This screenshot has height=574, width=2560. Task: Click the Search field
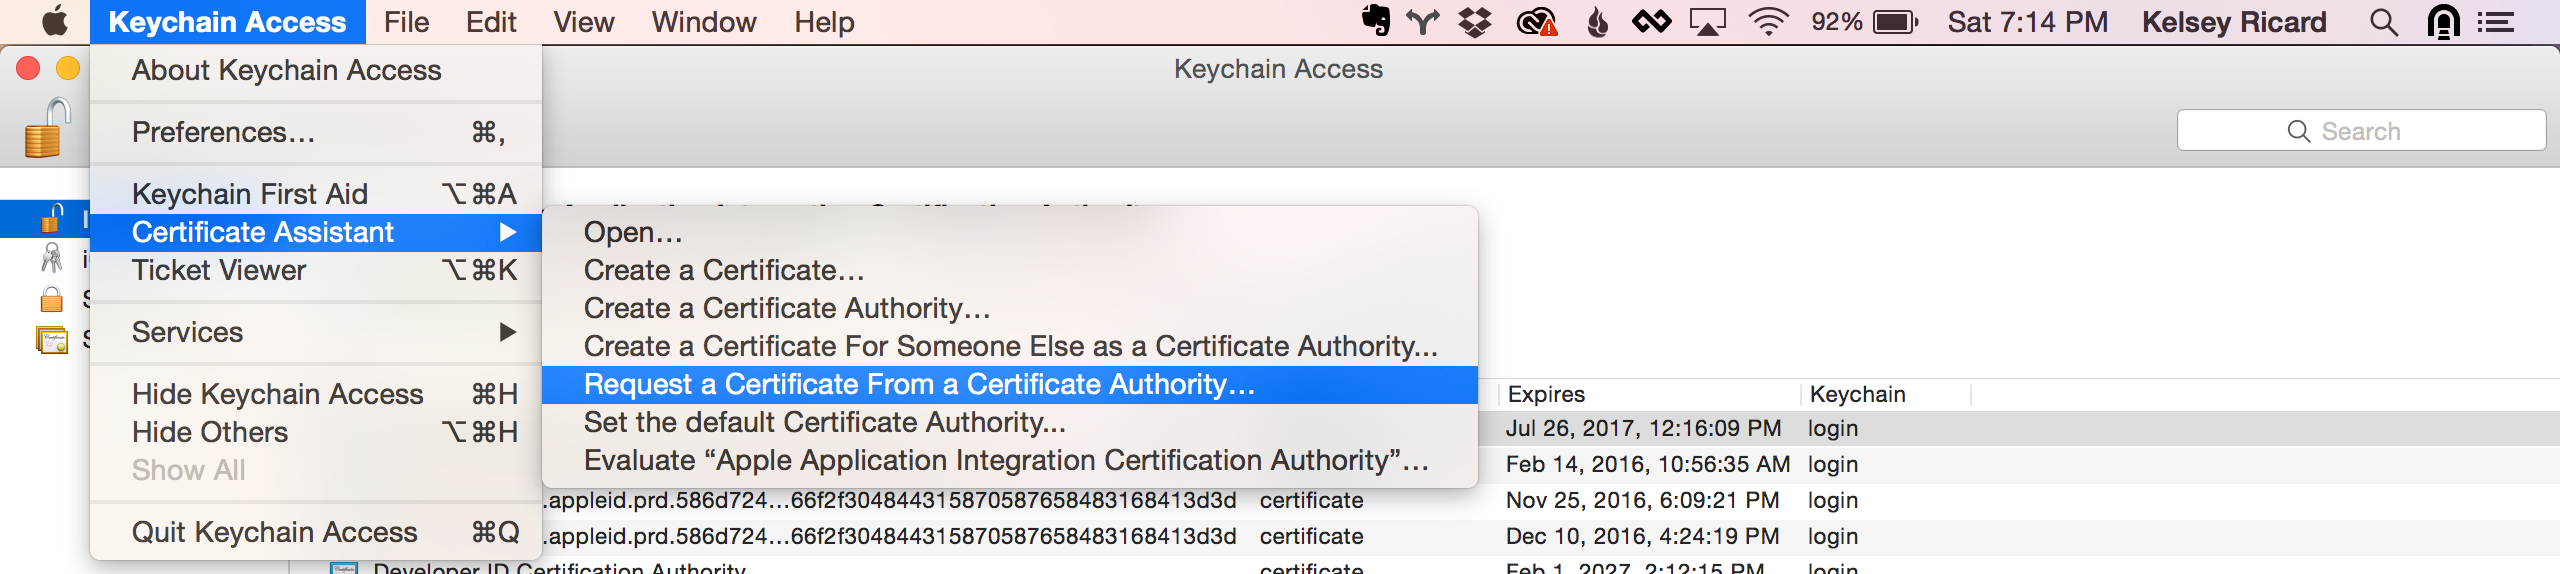tap(2361, 131)
